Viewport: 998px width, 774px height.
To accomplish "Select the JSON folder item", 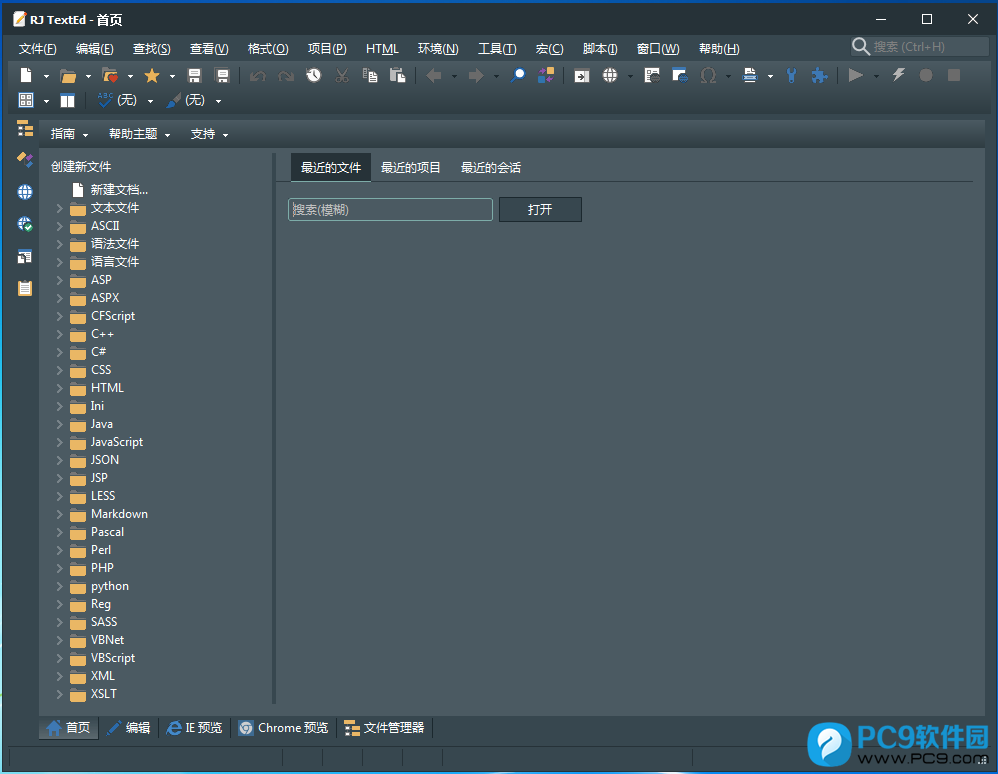I will click(x=105, y=460).
